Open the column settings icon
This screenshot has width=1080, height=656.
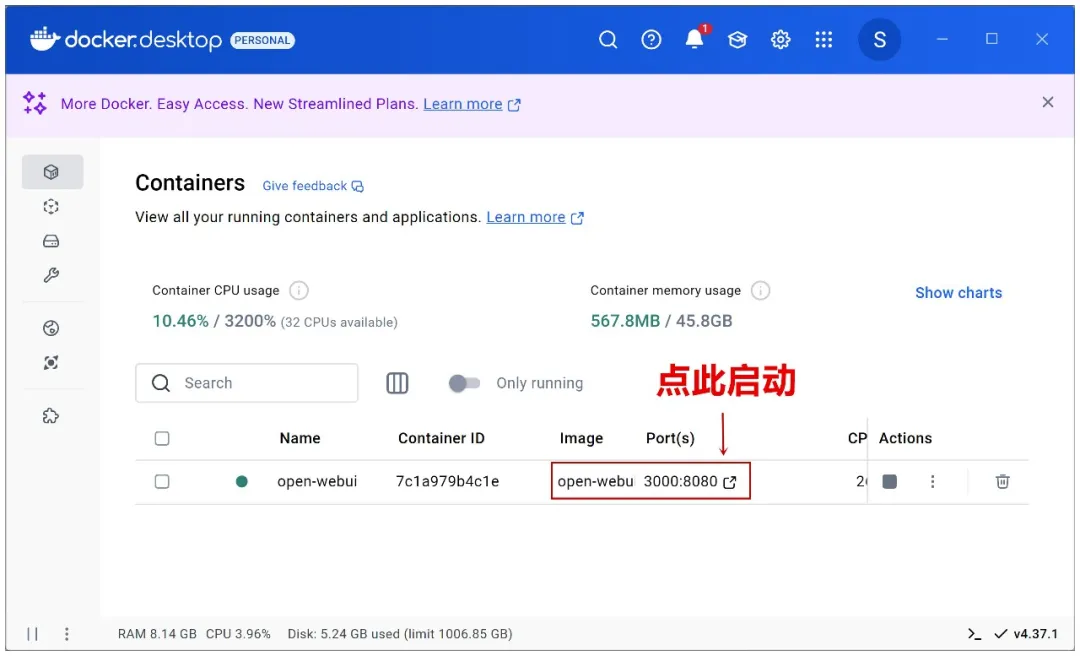pos(397,383)
